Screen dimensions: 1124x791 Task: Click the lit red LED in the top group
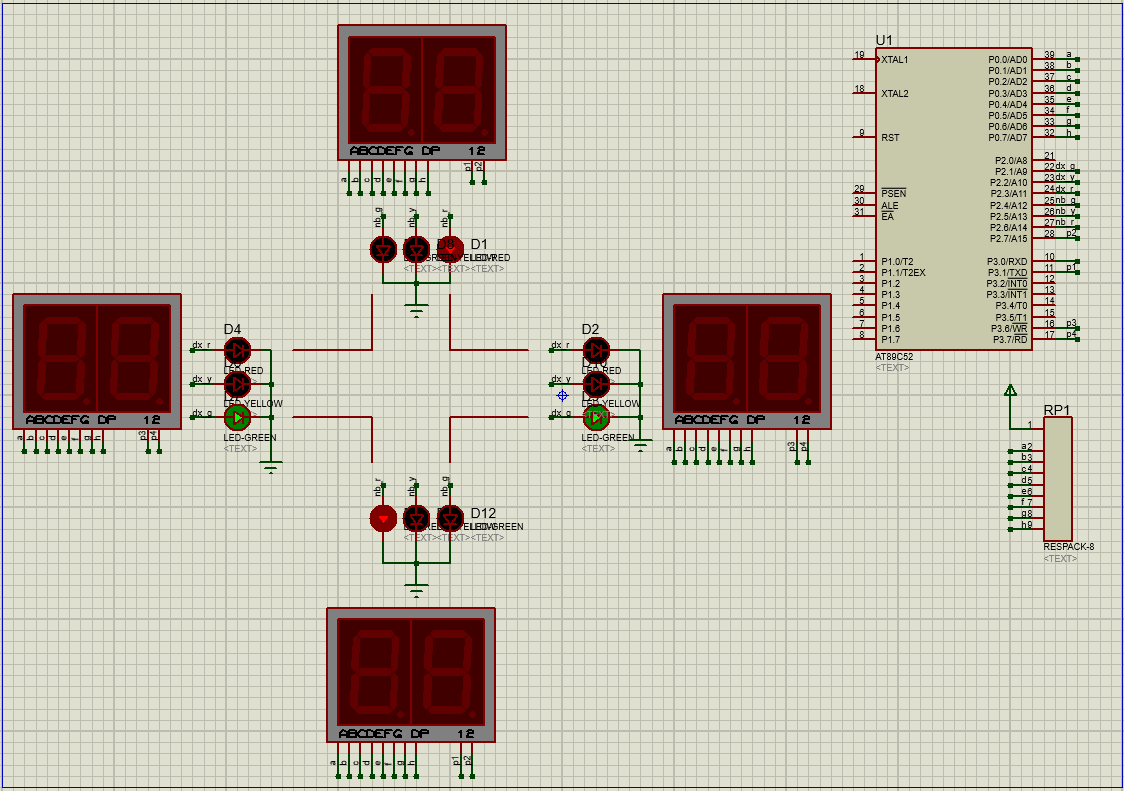[x=451, y=248]
